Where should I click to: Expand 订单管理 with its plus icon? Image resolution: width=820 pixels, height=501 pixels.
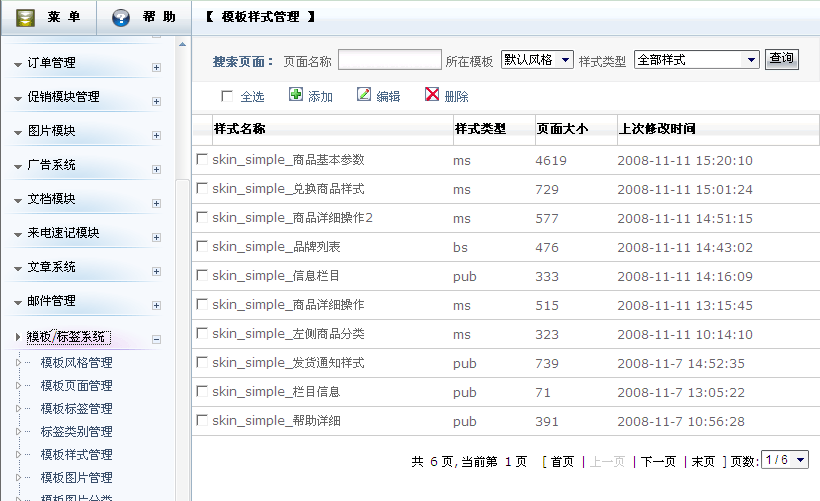pyautogui.click(x=156, y=67)
